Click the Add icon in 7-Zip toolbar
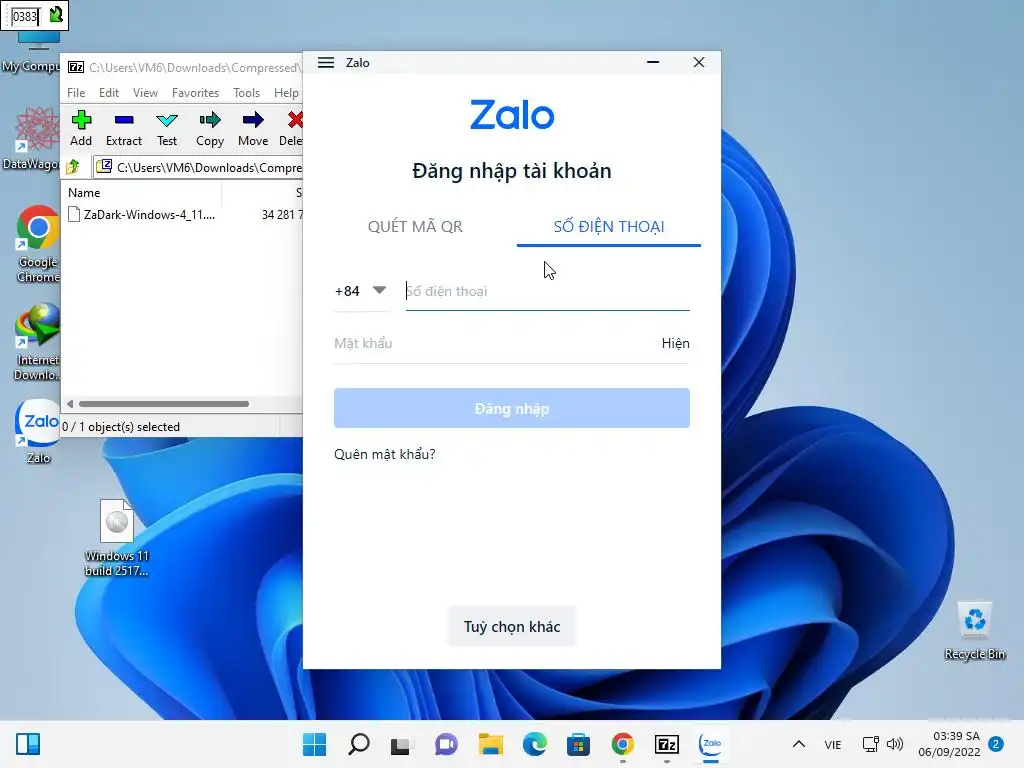Image resolution: width=1024 pixels, height=768 pixels. click(x=81, y=129)
